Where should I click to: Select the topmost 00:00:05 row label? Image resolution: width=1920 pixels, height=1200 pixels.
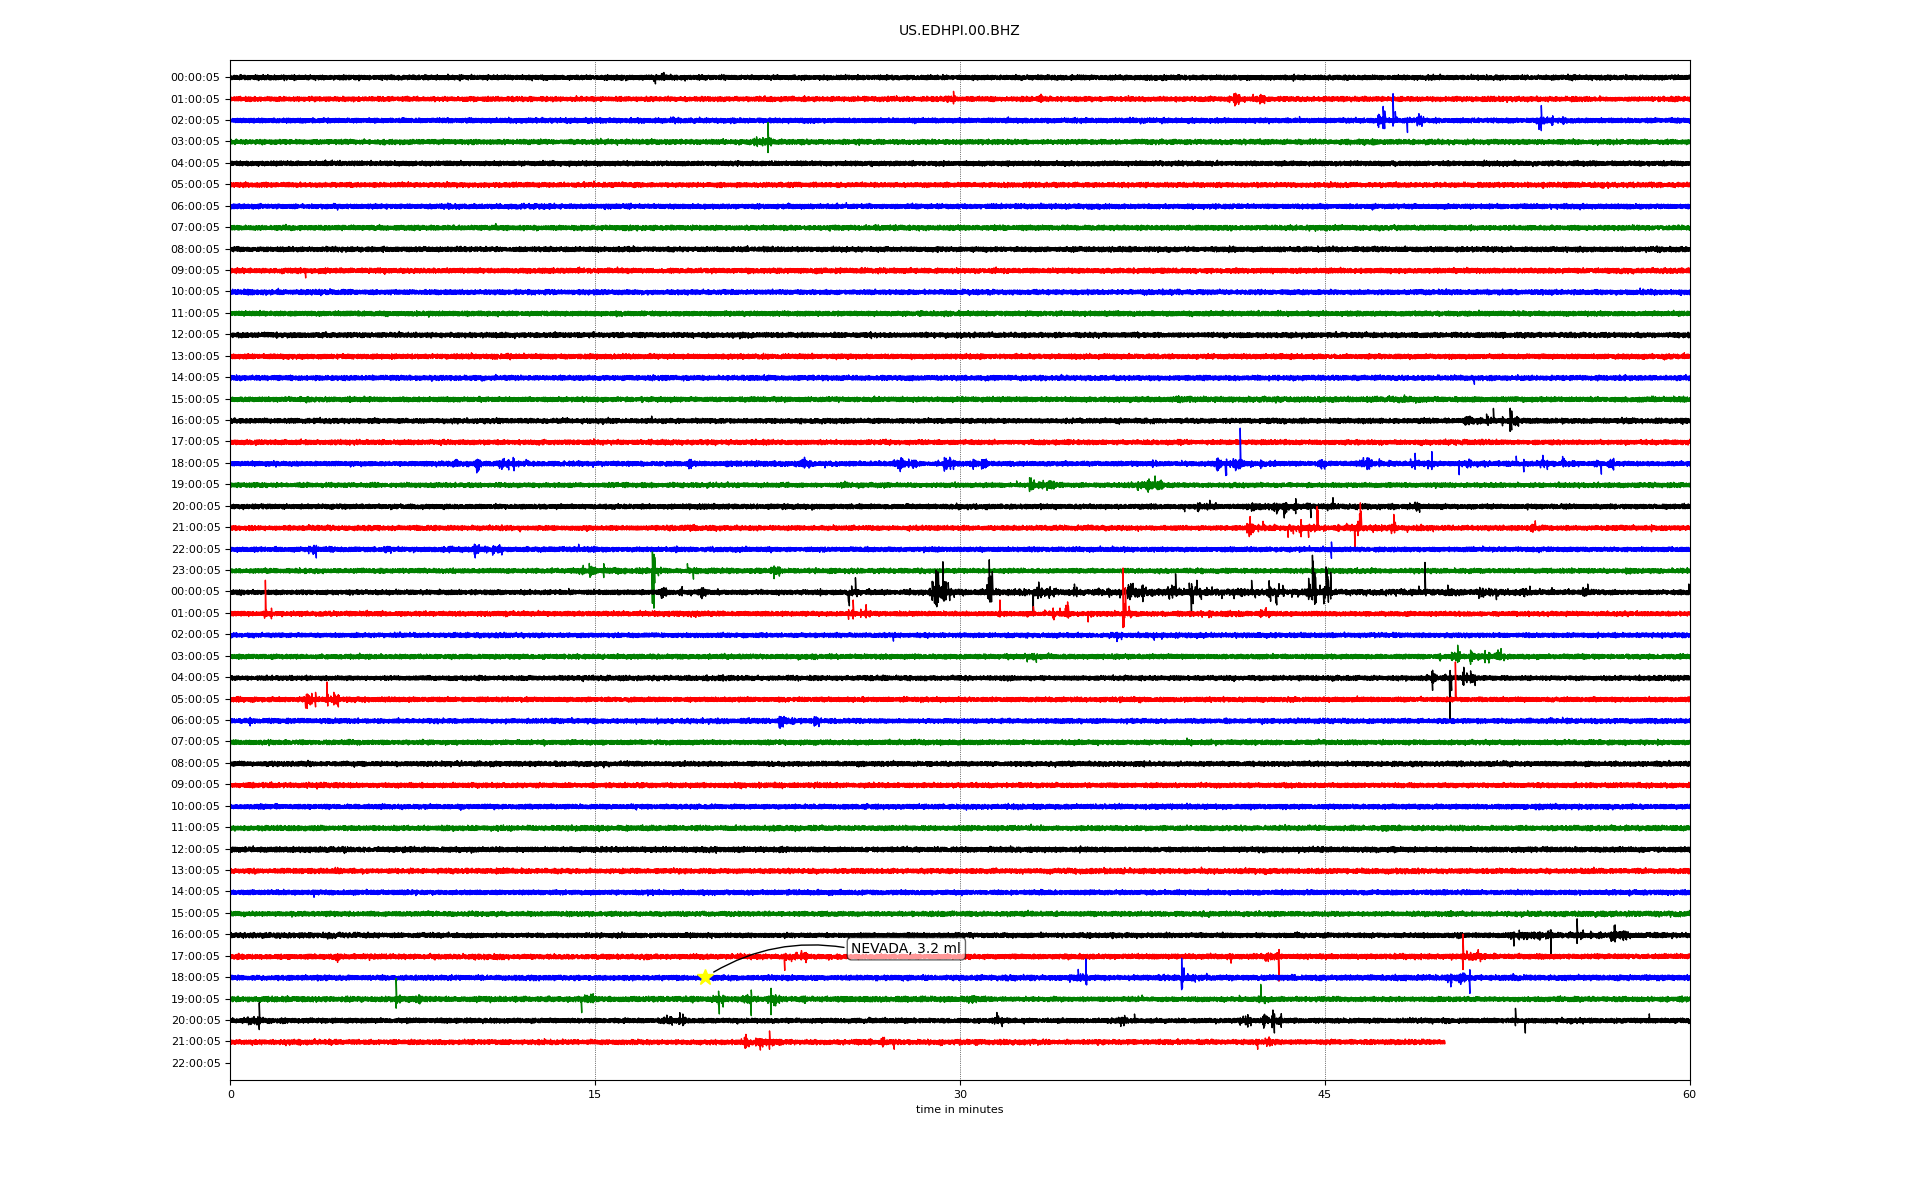(x=195, y=78)
